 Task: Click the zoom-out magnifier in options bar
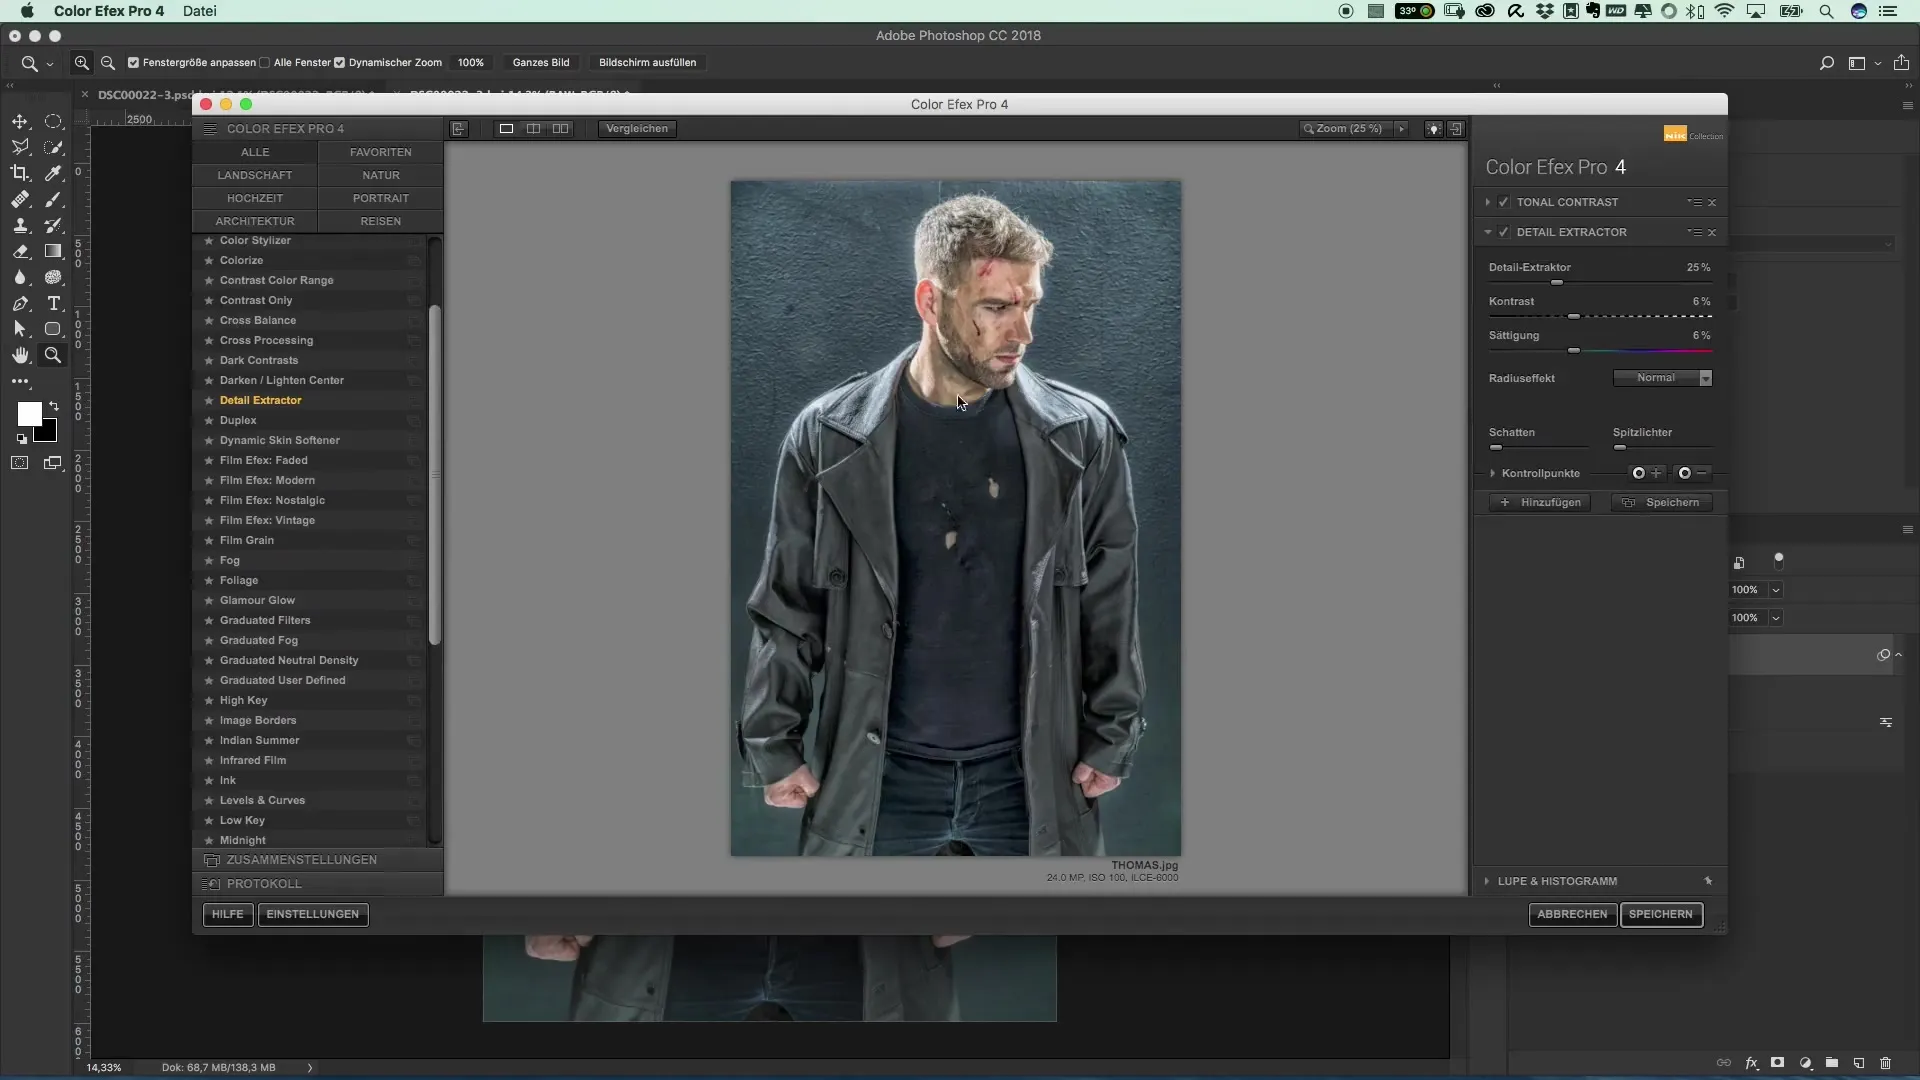[x=108, y=62]
